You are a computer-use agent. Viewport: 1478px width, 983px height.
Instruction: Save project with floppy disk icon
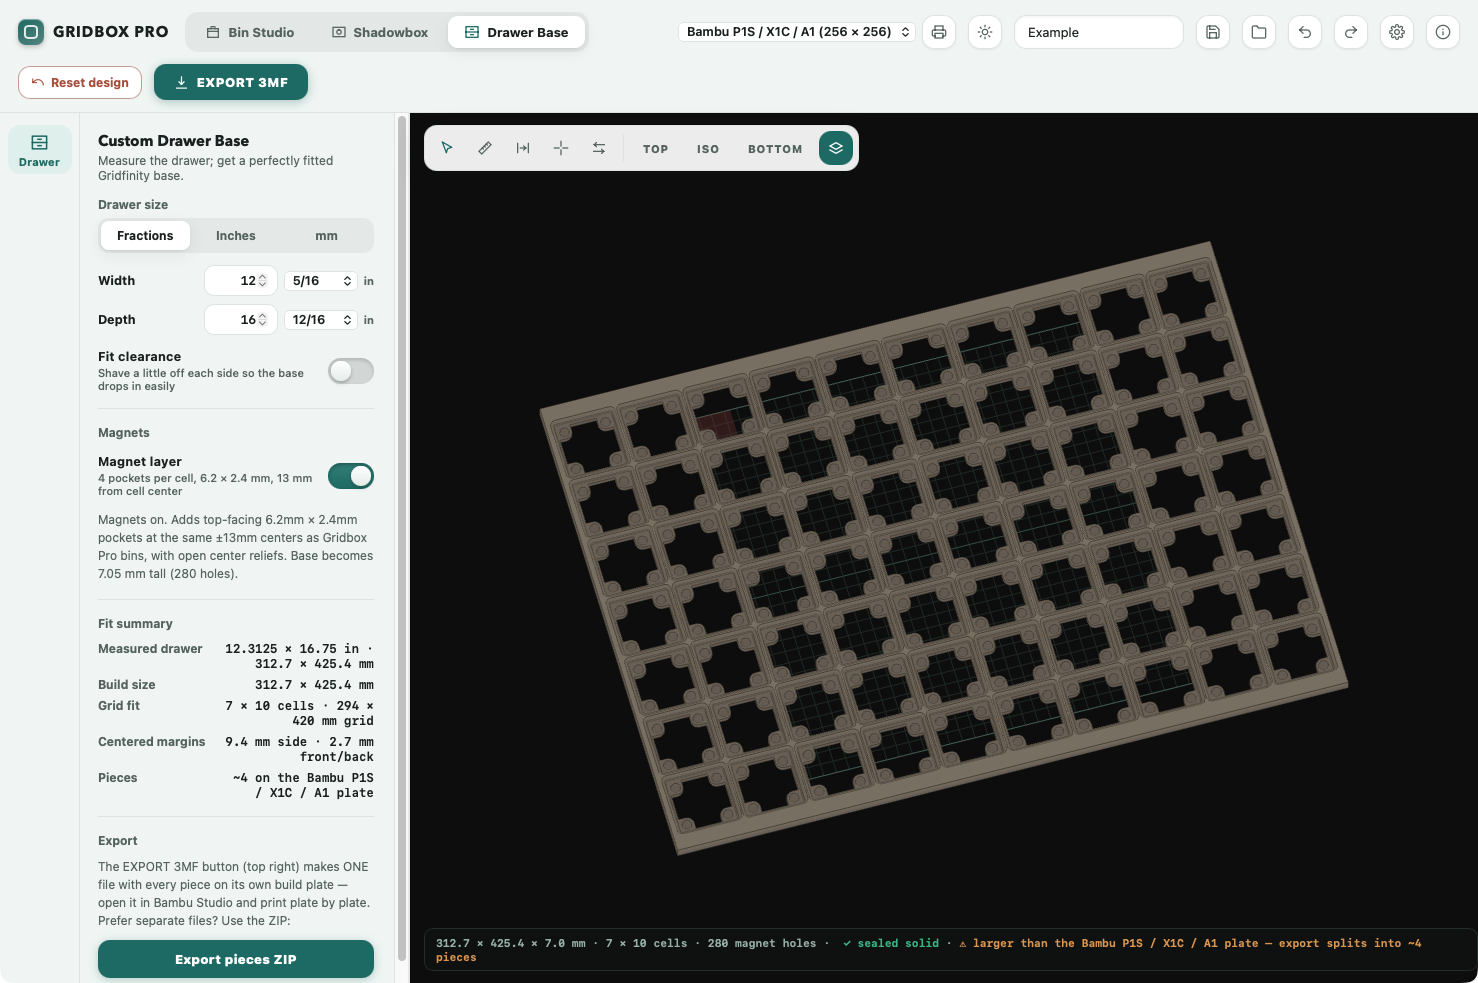pos(1213,32)
